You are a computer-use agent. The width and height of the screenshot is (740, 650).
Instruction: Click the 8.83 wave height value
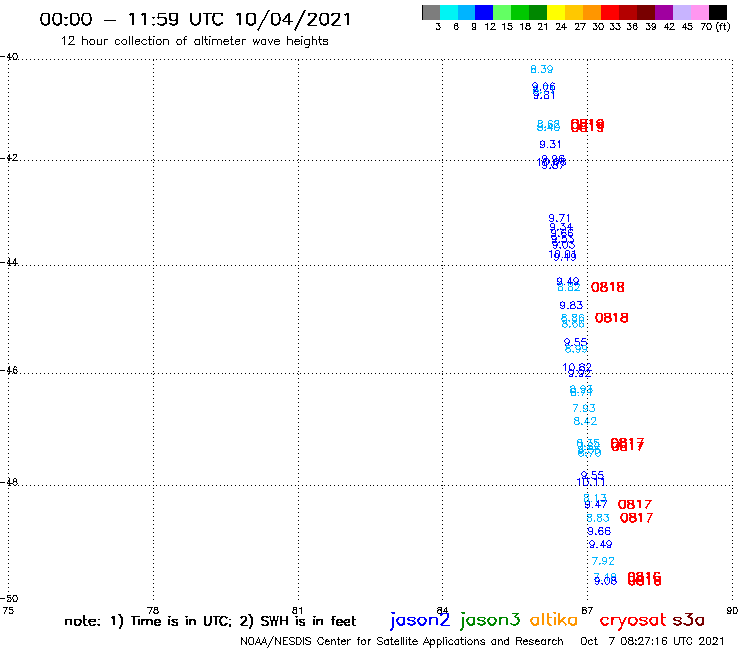[598, 518]
